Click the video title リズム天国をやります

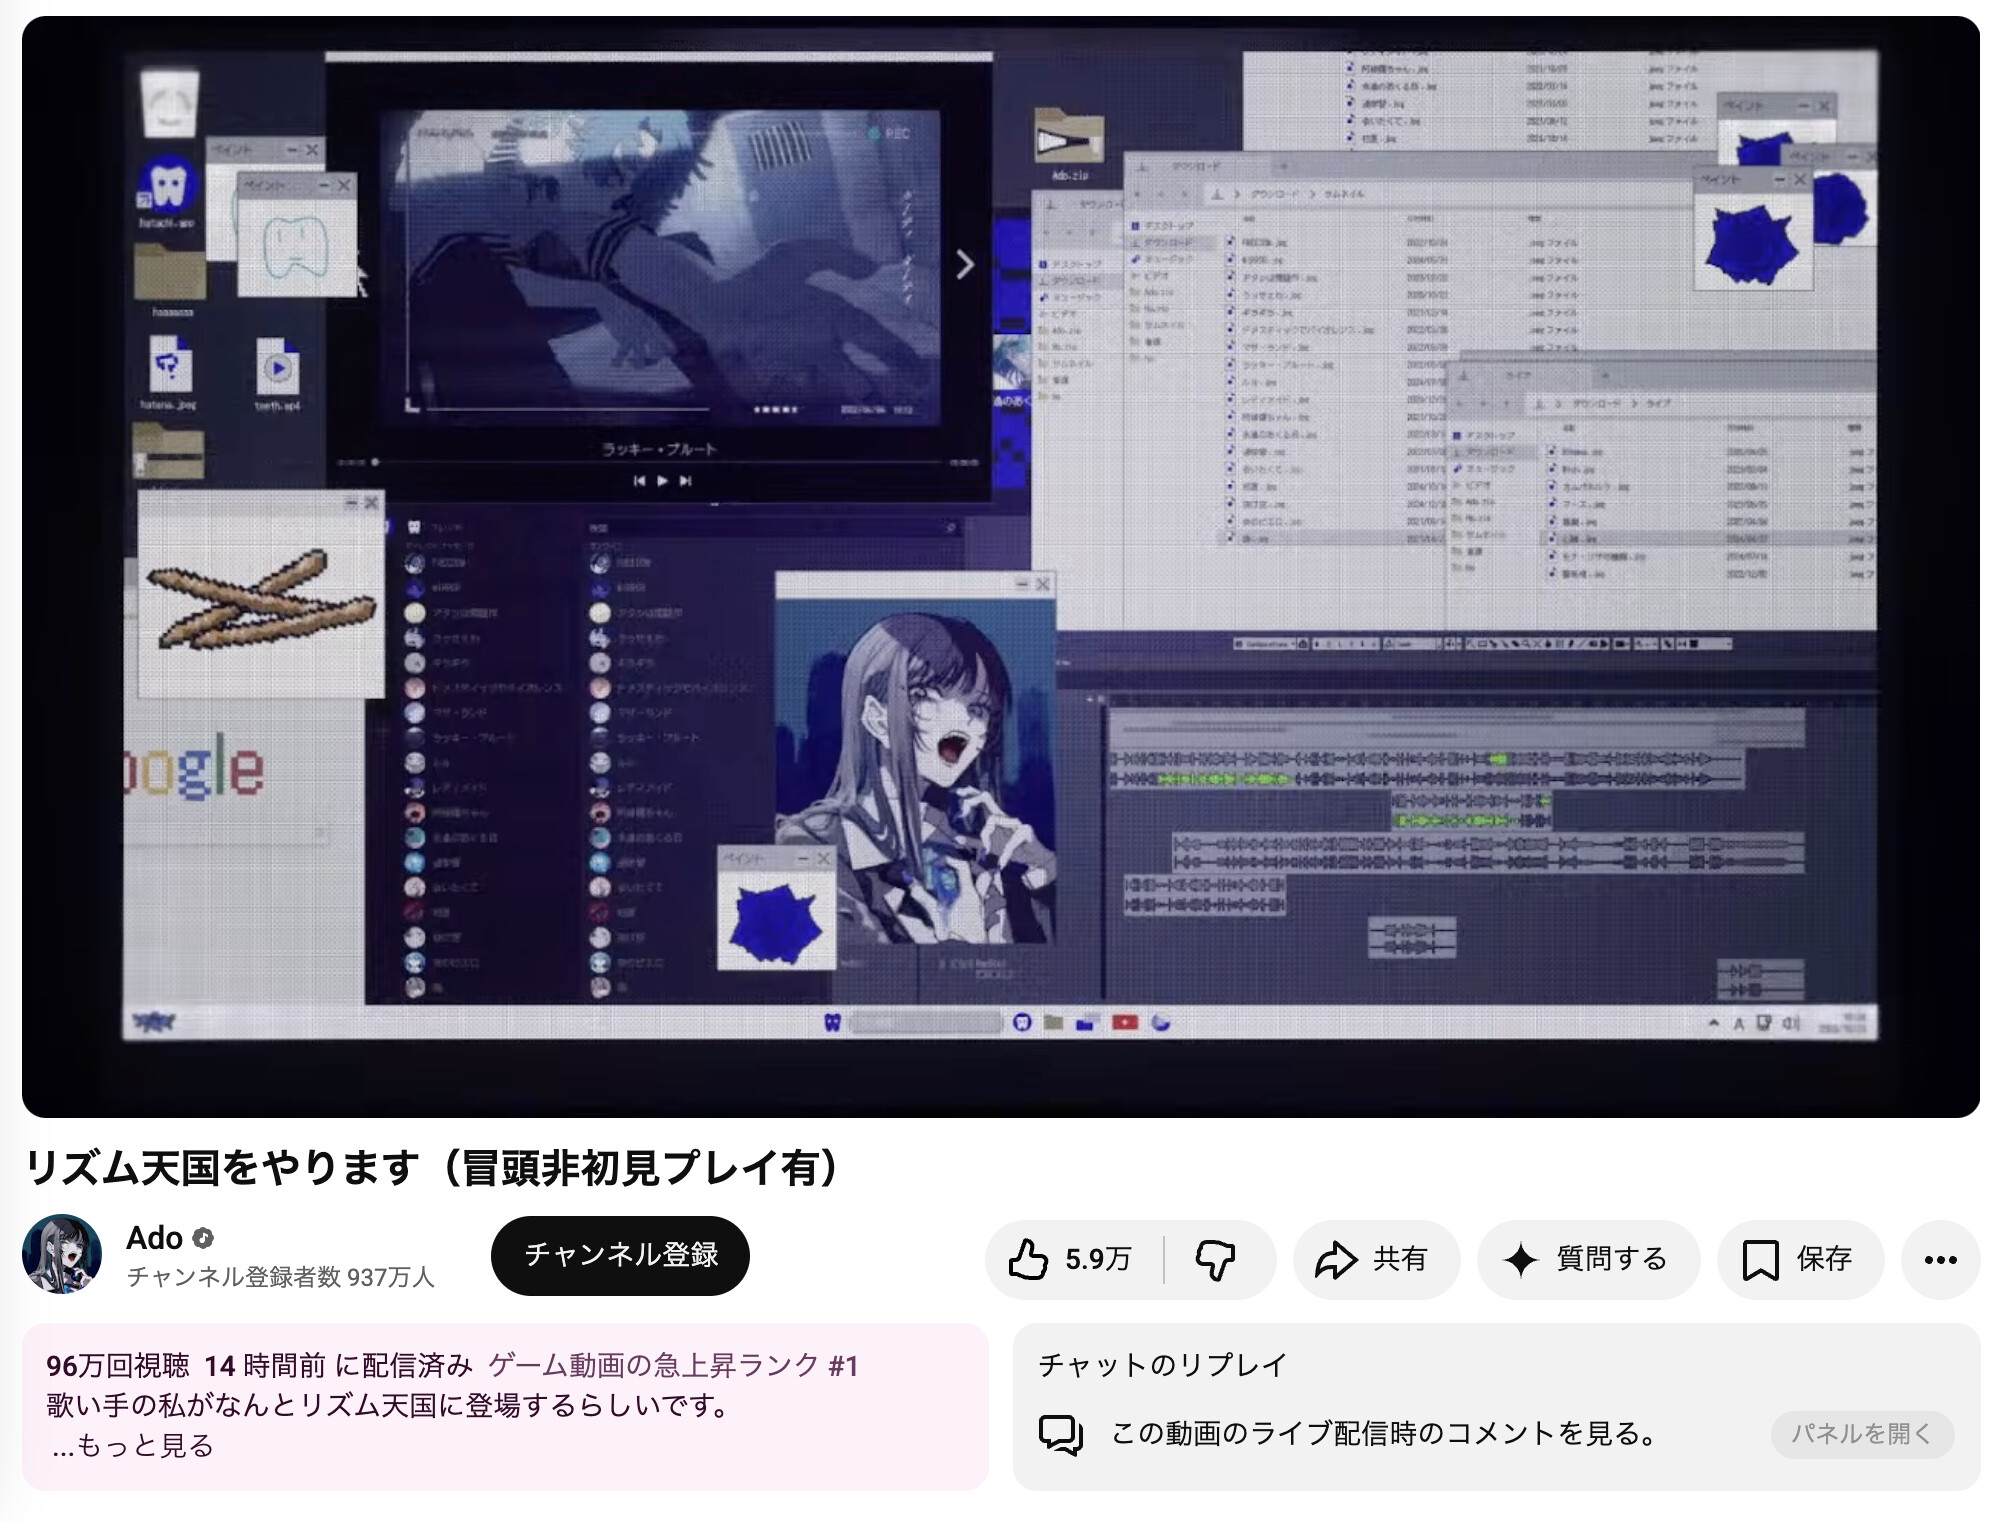pos(434,1167)
